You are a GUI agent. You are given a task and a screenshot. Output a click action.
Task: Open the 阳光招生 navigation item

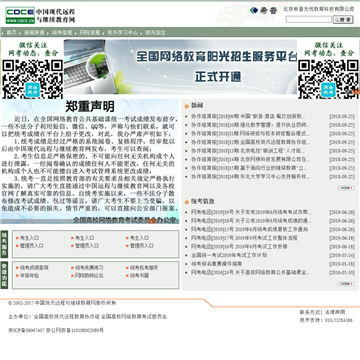pos(155,33)
